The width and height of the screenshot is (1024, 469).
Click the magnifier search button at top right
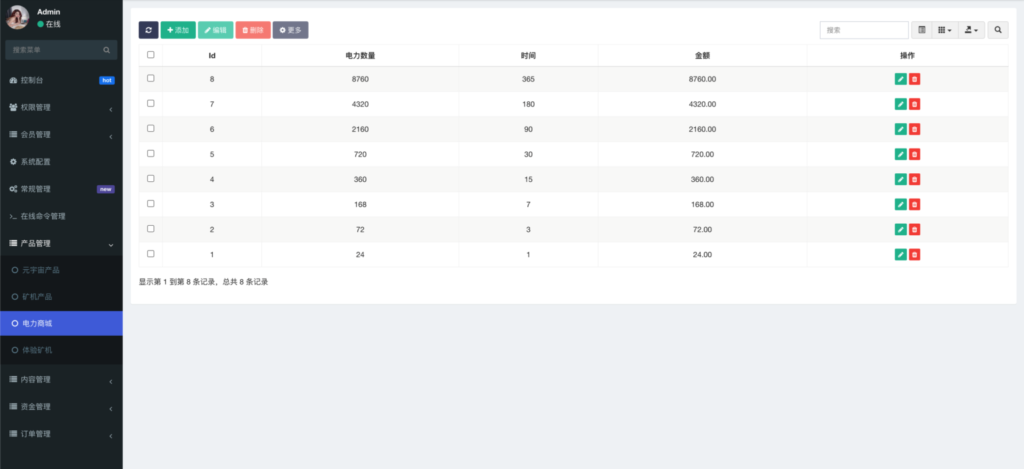pyautogui.click(x=999, y=31)
